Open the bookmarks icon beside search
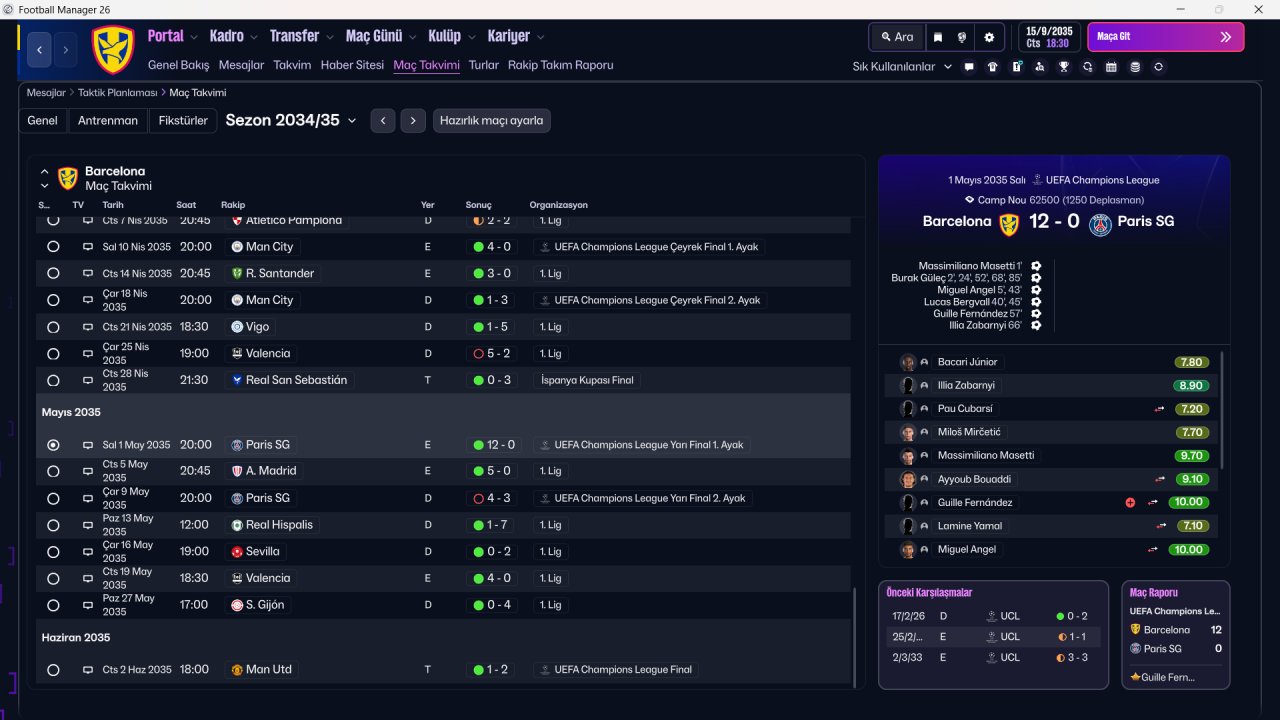Screen dimensions: 1280x720 [x=938, y=37]
